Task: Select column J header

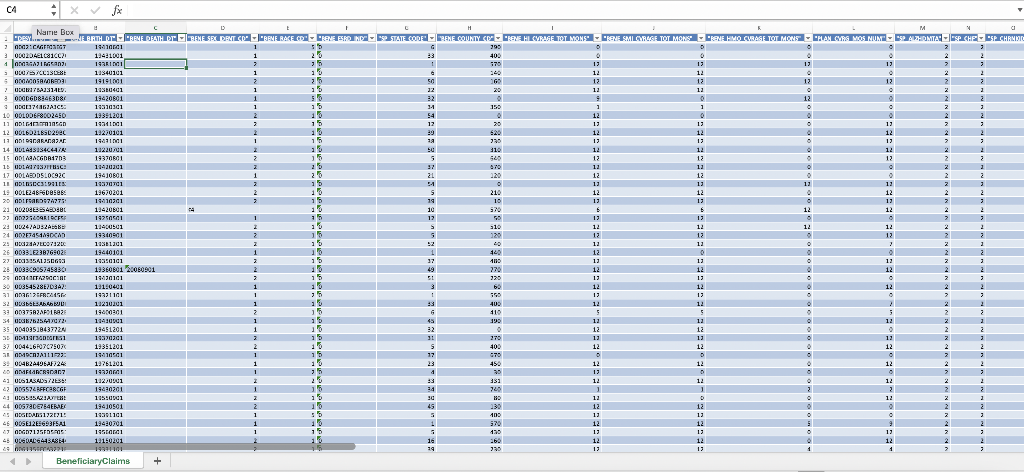Action: coord(653,28)
